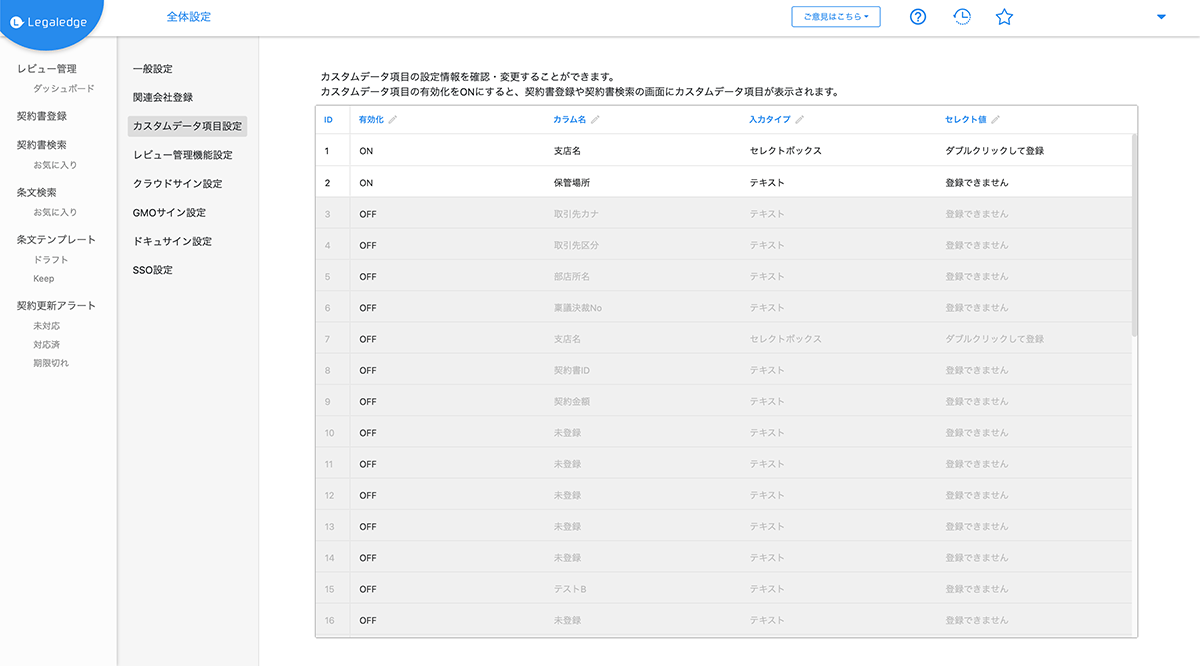Toggle the ON value for row 1
The height and width of the screenshot is (666, 1200).
(x=366, y=151)
